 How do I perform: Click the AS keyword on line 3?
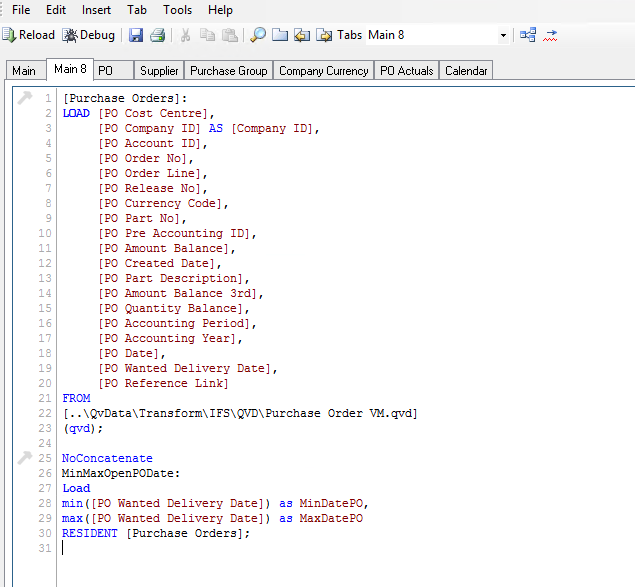(x=215, y=128)
